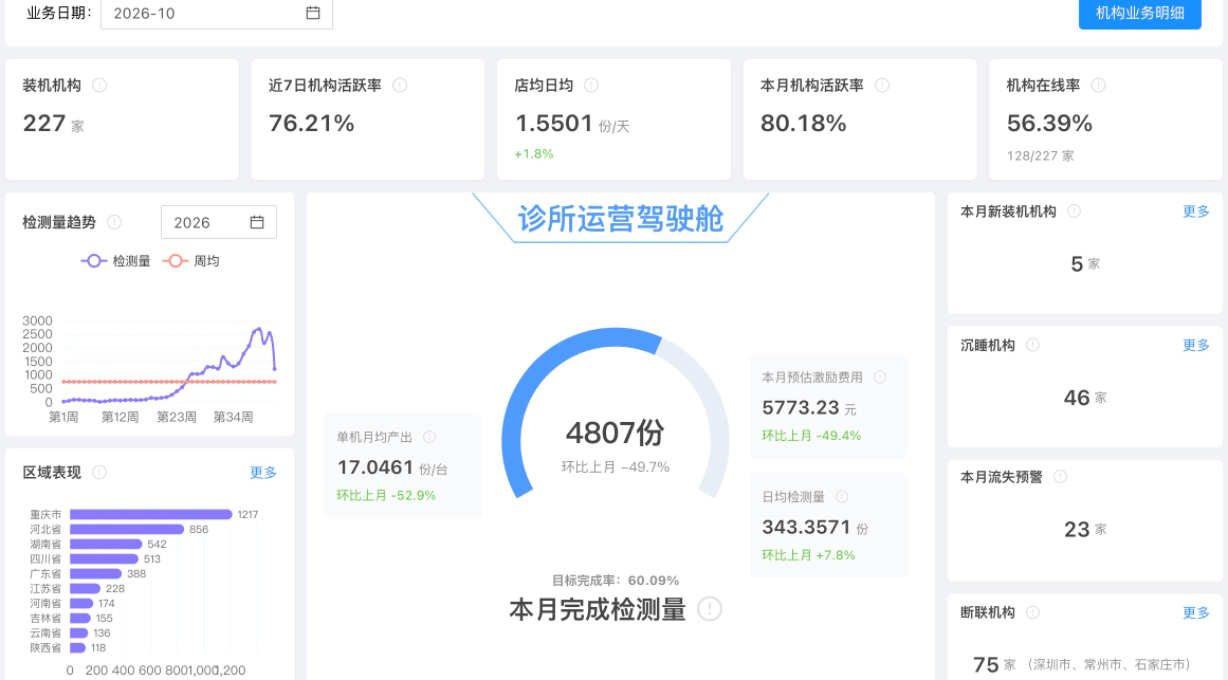Click 环比上月 -52.9% under 单机月均产出

386,495
